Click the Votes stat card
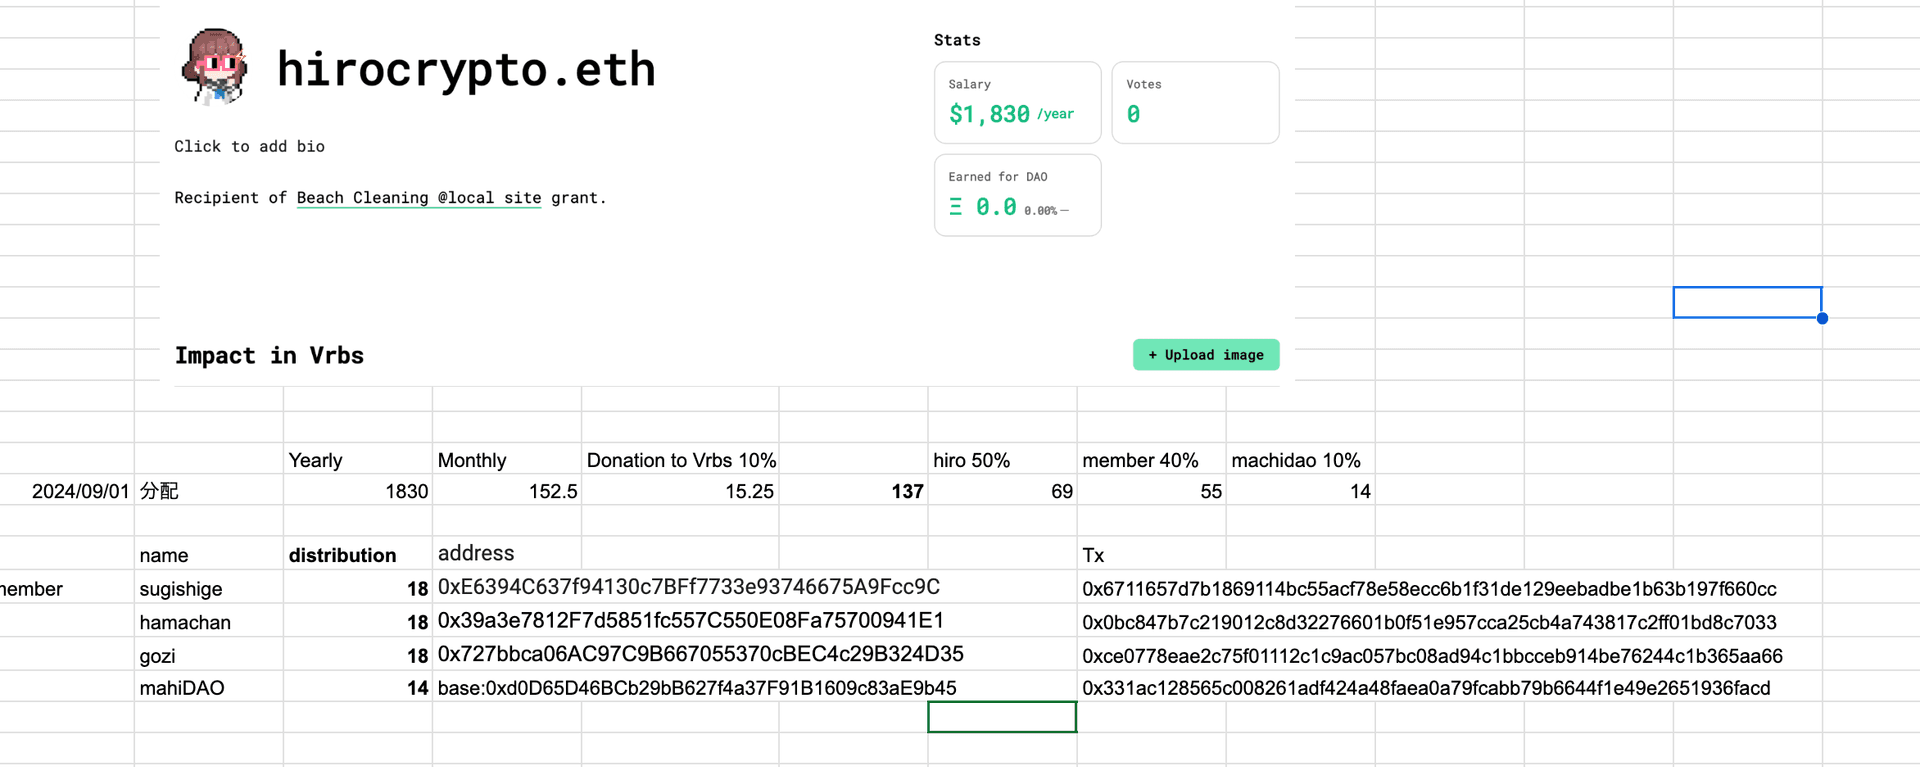The image size is (1920, 767). pos(1194,103)
